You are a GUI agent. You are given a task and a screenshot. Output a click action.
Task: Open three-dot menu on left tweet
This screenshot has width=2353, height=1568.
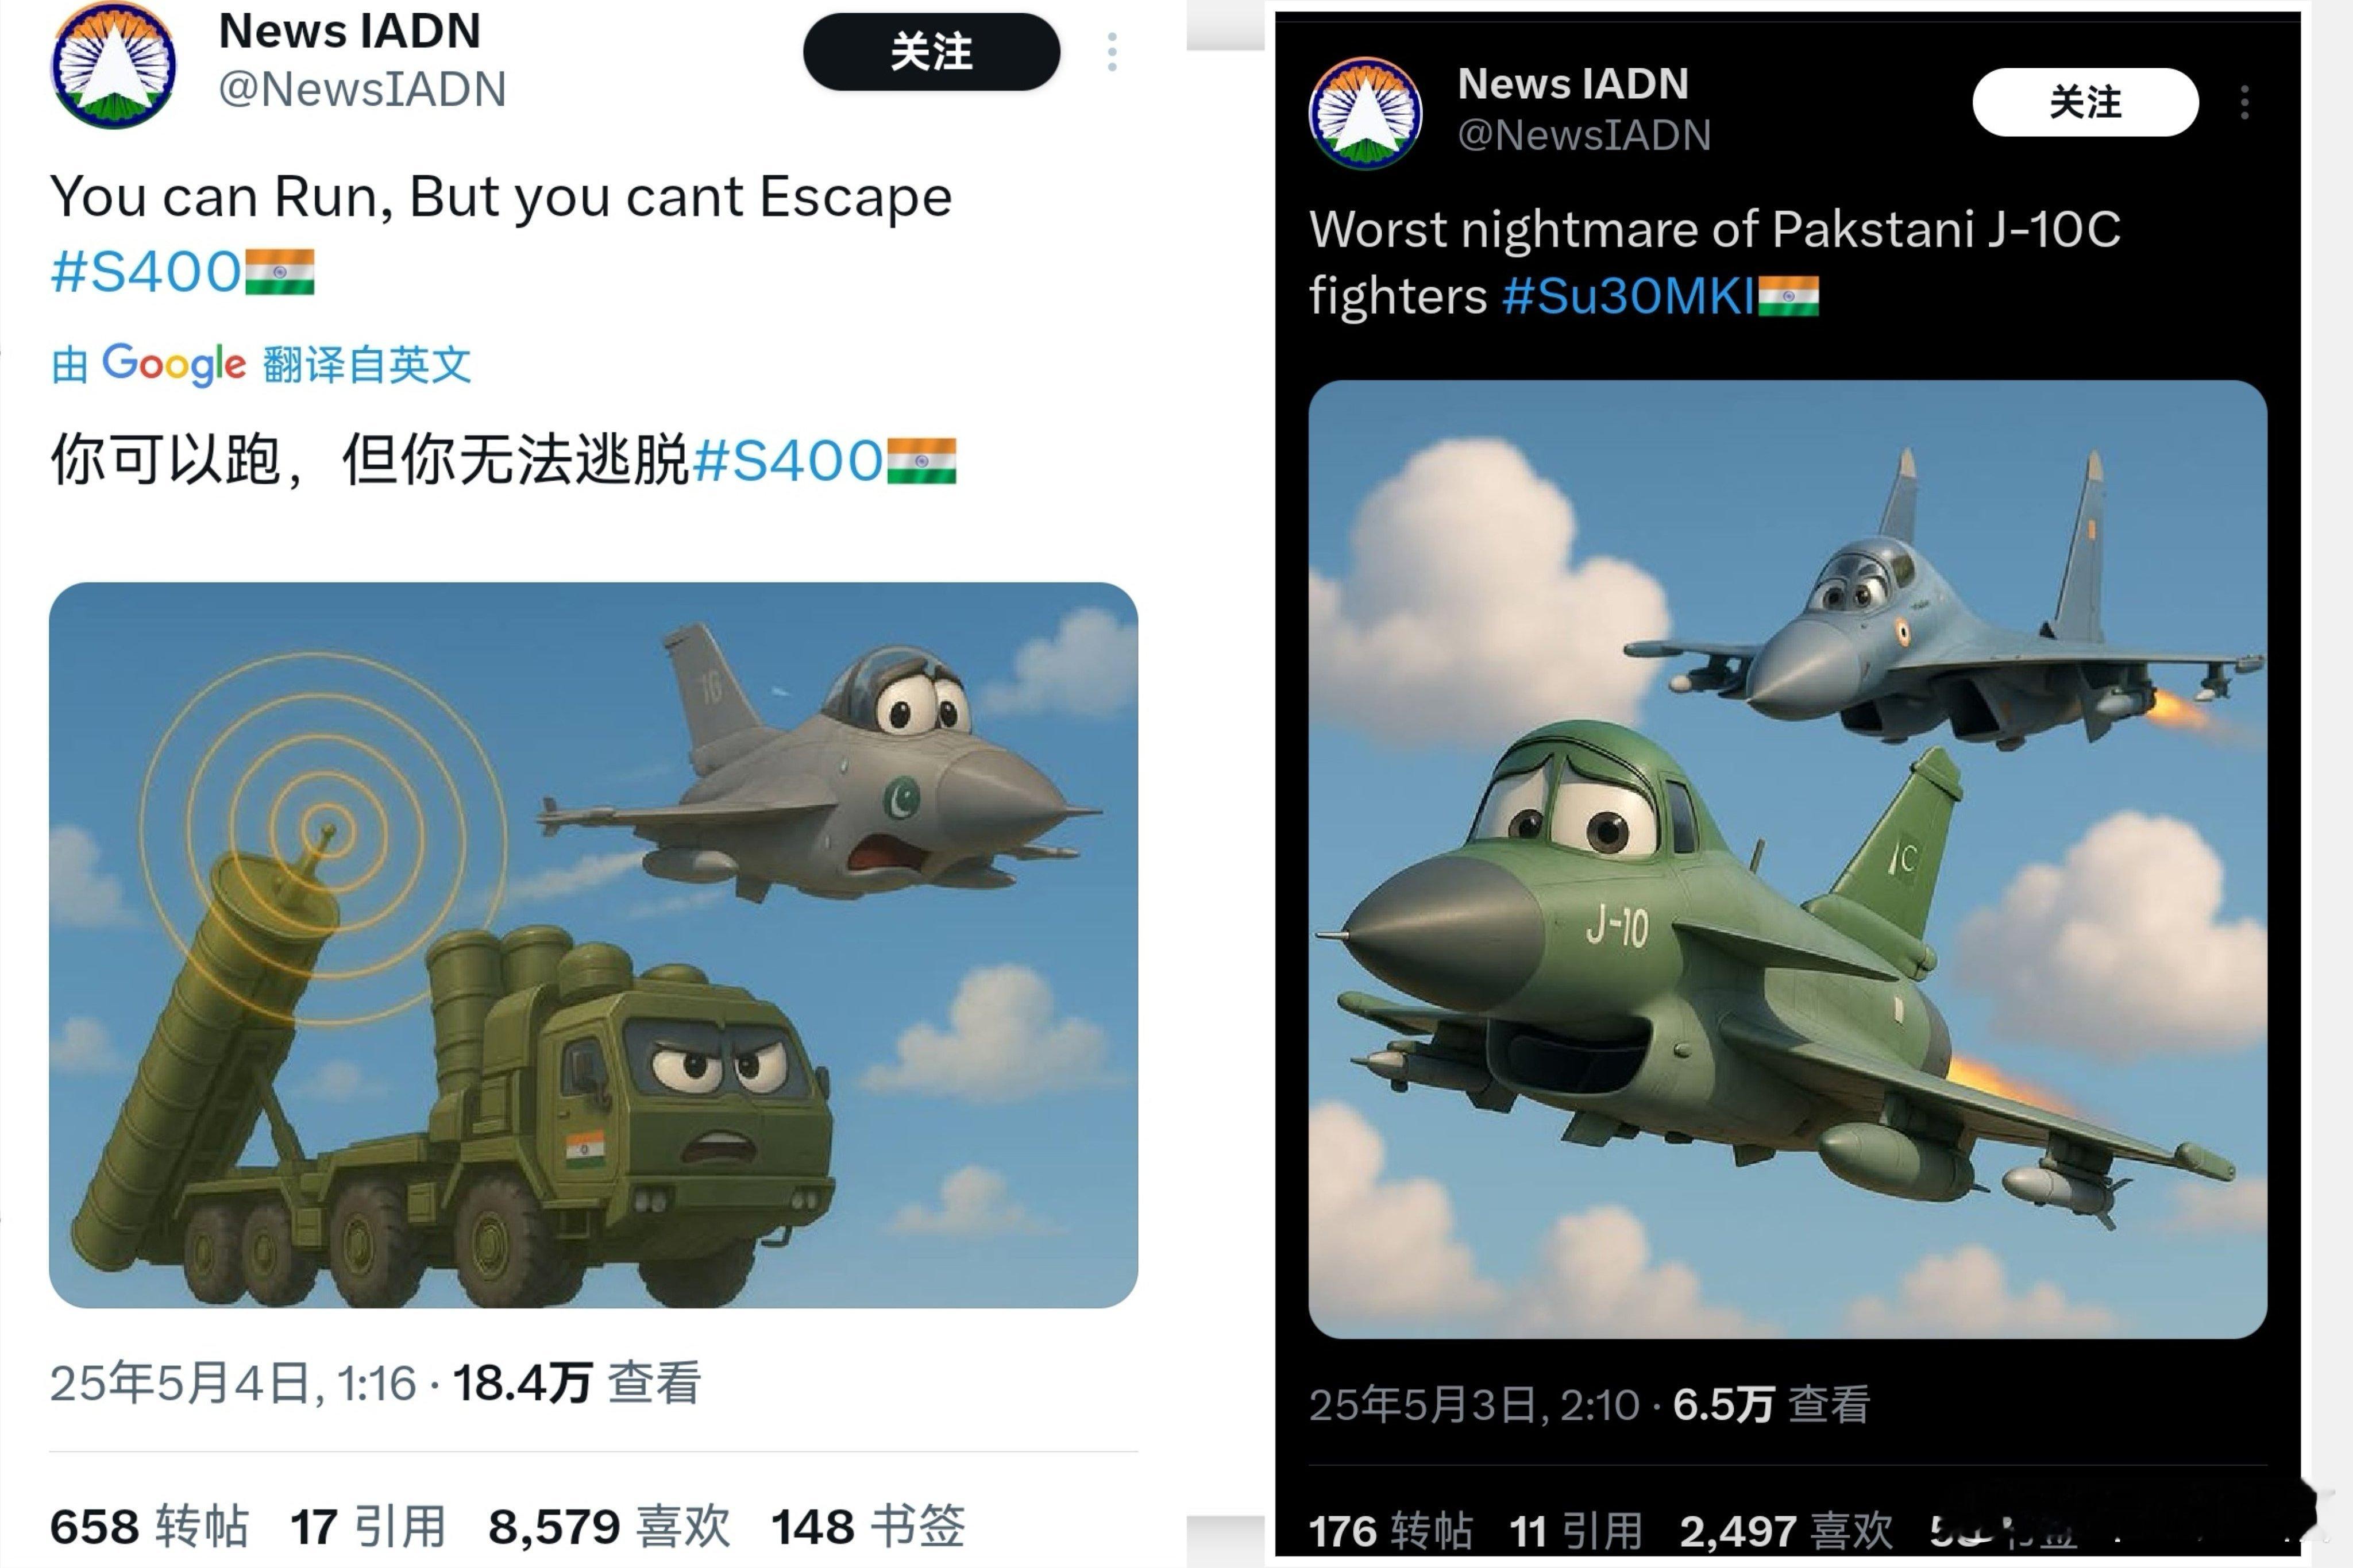point(1112,52)
